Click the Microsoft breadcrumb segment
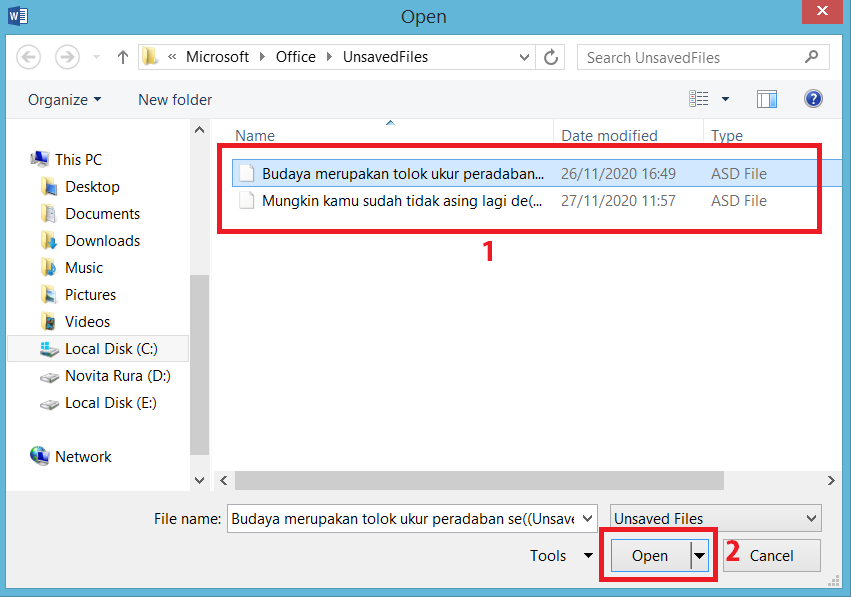This screenshot has width=851, height=597. coord(217,57)
